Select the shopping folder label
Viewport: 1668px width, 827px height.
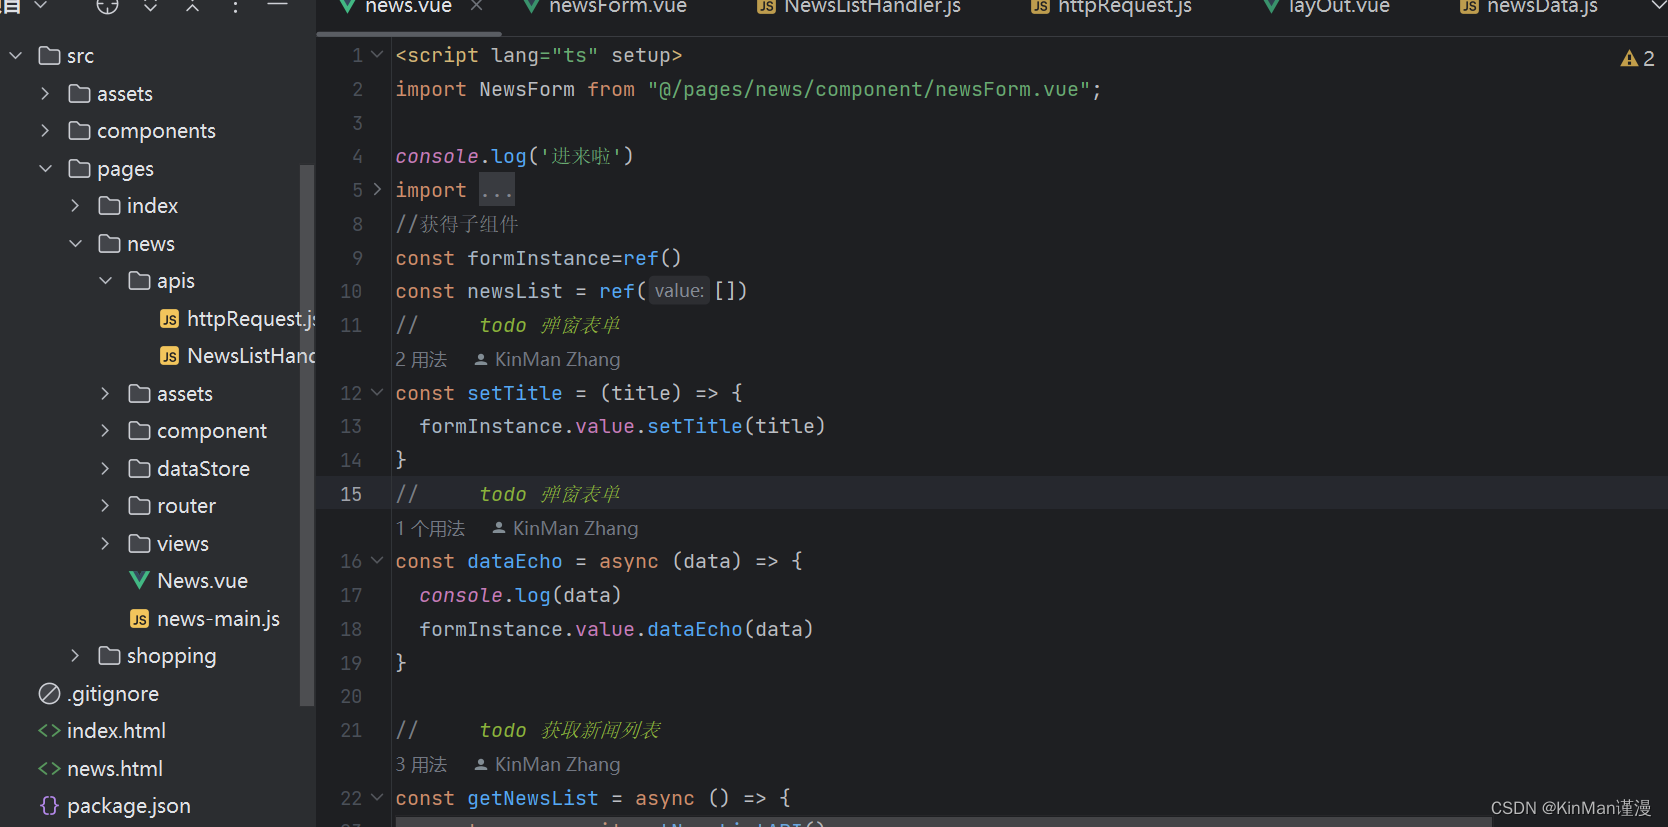point(171,656)
